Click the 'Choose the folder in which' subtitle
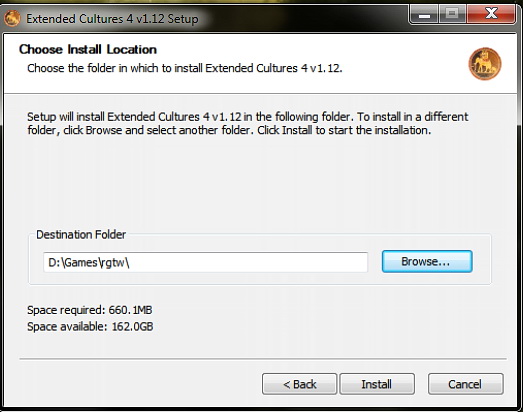Screen dimensions: 523x412 [184, 68]
